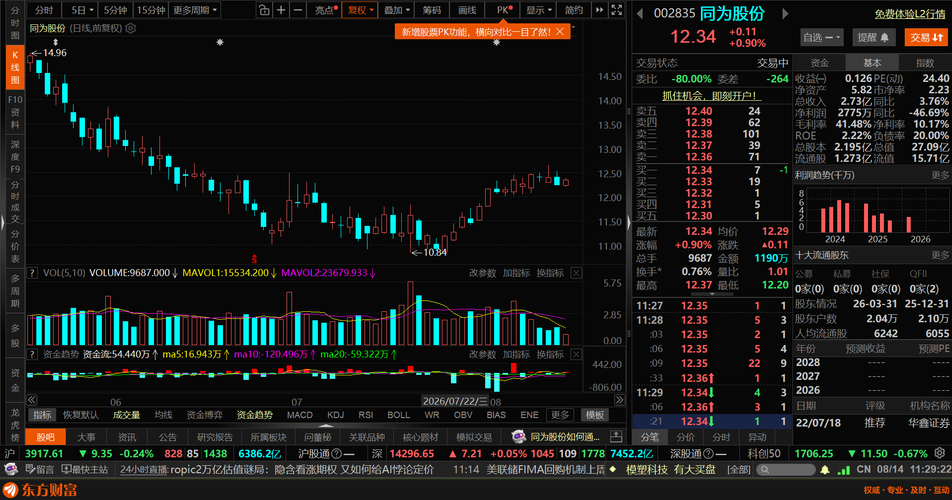Open the 研究报告 tab

(215, 437)
